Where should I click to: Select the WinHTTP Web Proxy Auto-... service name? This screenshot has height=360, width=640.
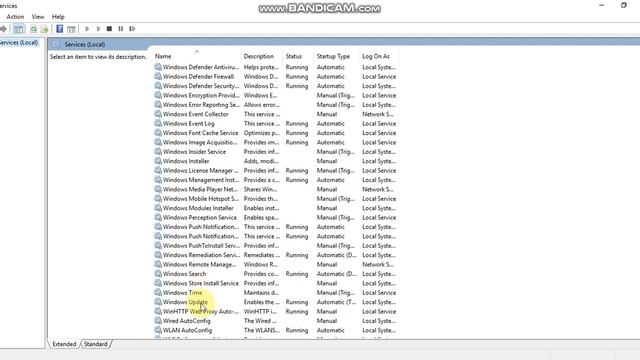click(200, 311)
